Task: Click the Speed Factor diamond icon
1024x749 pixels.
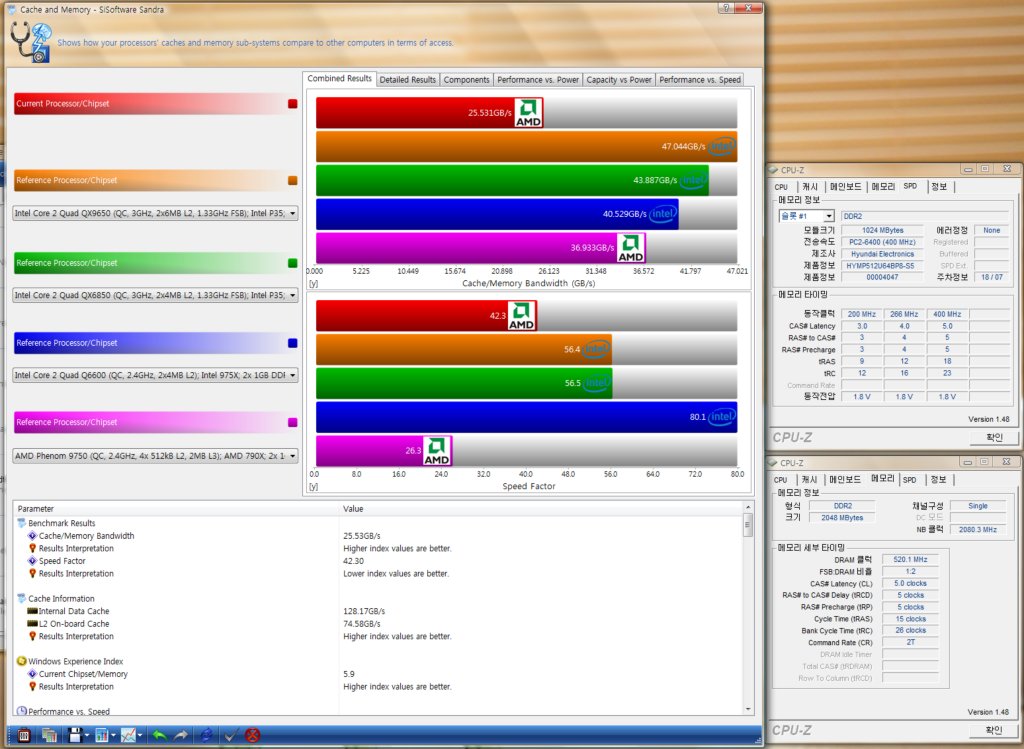Action: click(x=32, y=561)
